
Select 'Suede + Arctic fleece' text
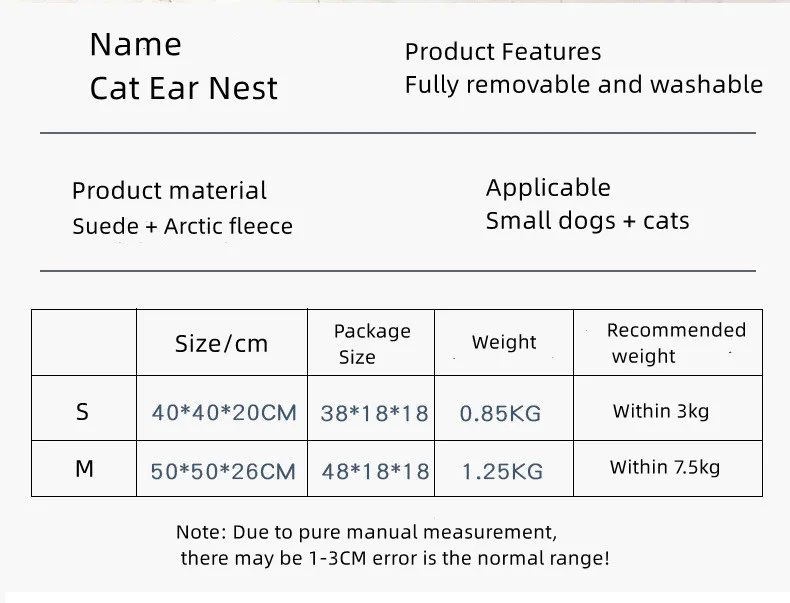pos(182,227)
